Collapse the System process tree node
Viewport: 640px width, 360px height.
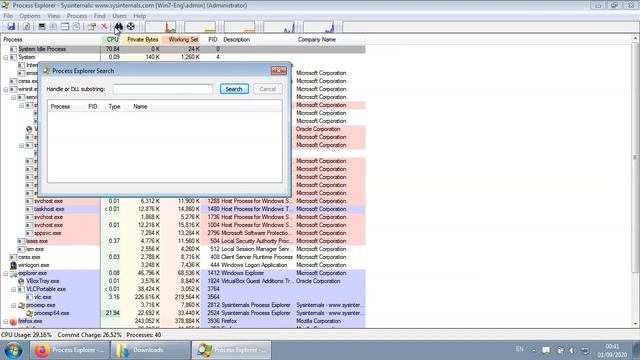[6, 57]
